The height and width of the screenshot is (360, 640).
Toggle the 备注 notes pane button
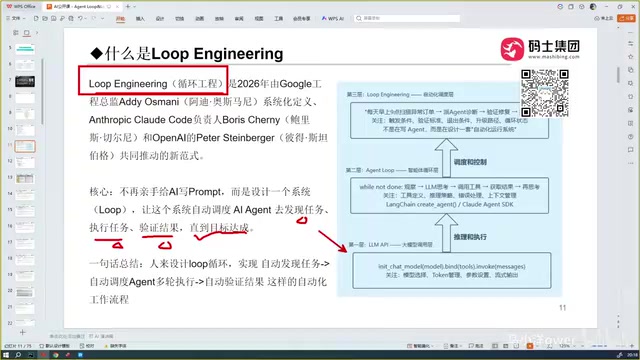(x=453, y=346)
